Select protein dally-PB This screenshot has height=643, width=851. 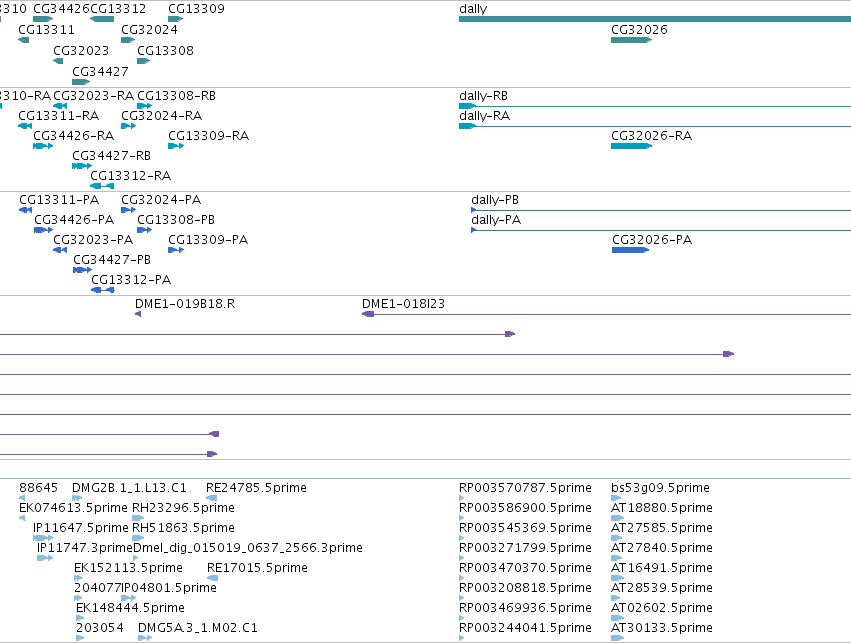point(661,210)
